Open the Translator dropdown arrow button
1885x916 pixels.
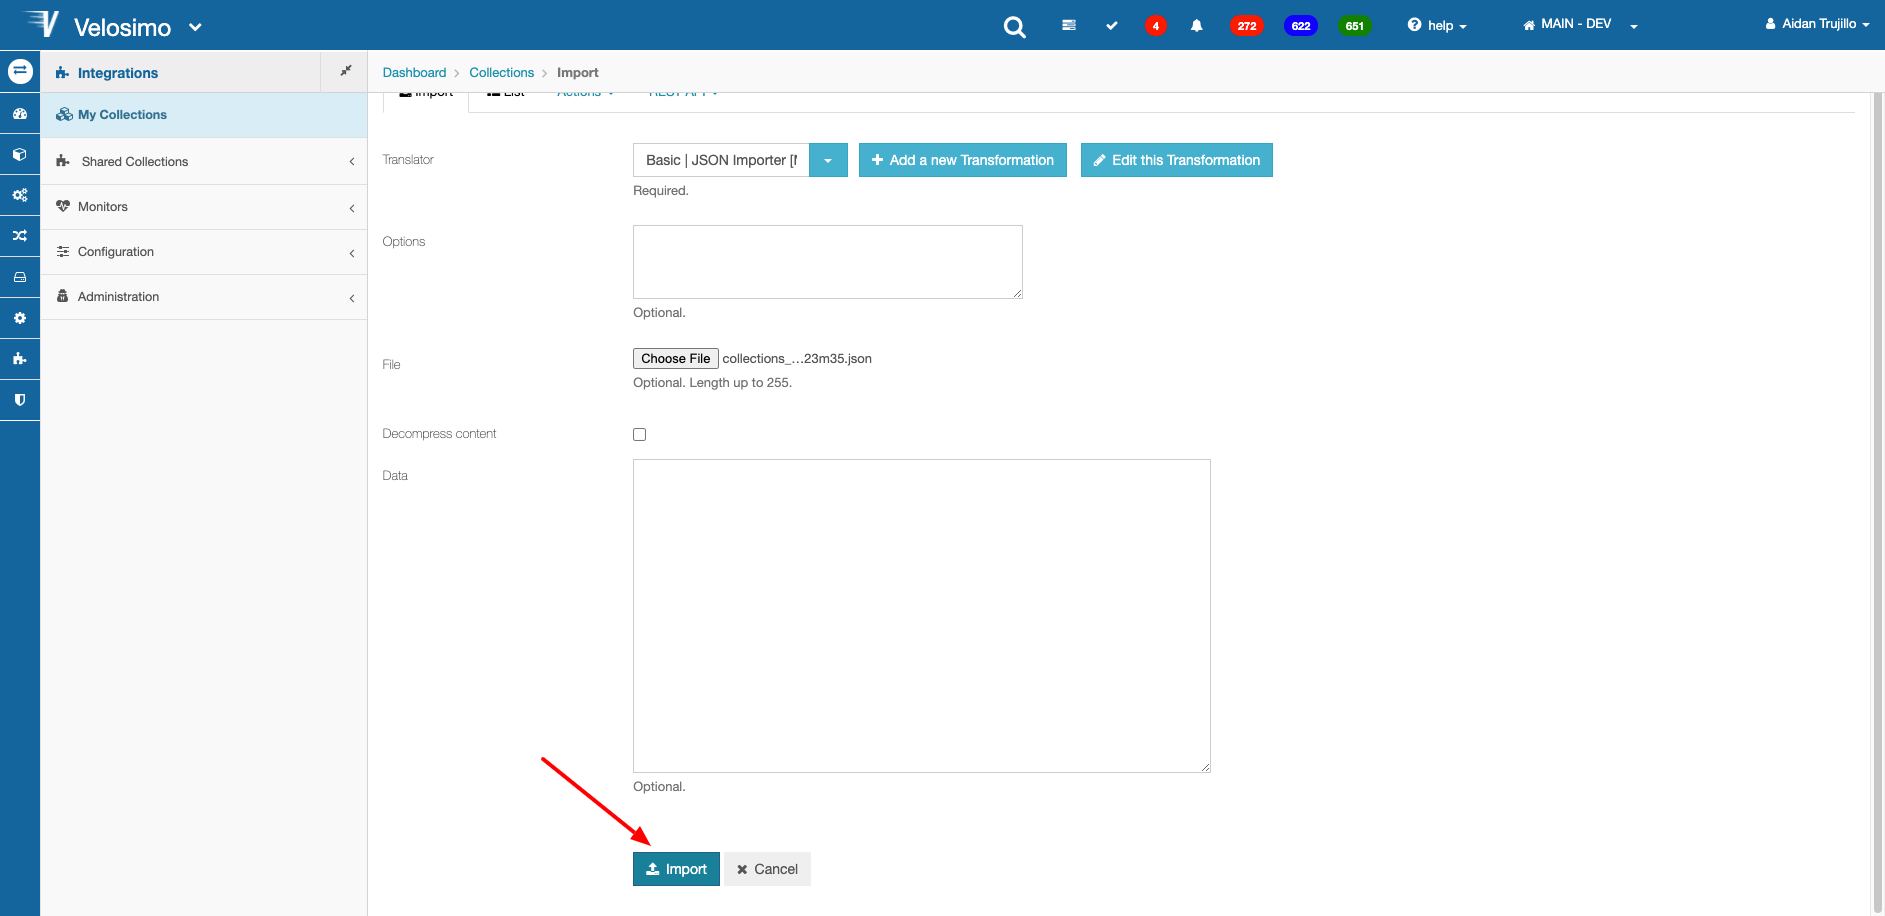[x=828, y=160]
